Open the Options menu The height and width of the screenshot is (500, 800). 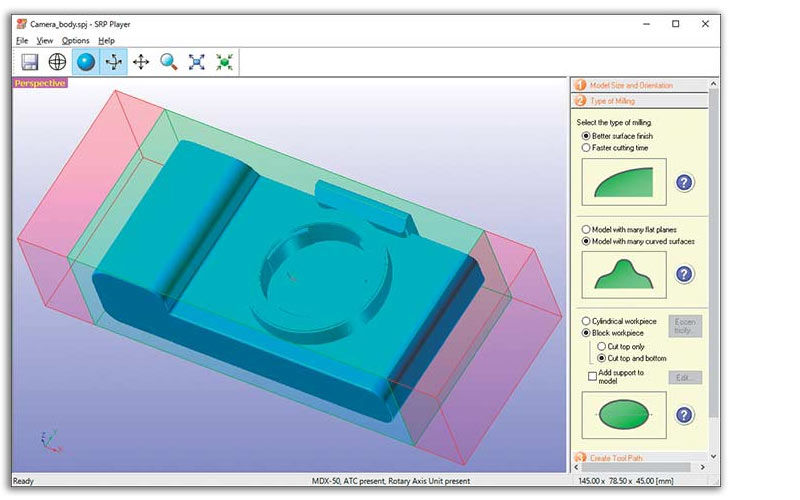(75, 41)
